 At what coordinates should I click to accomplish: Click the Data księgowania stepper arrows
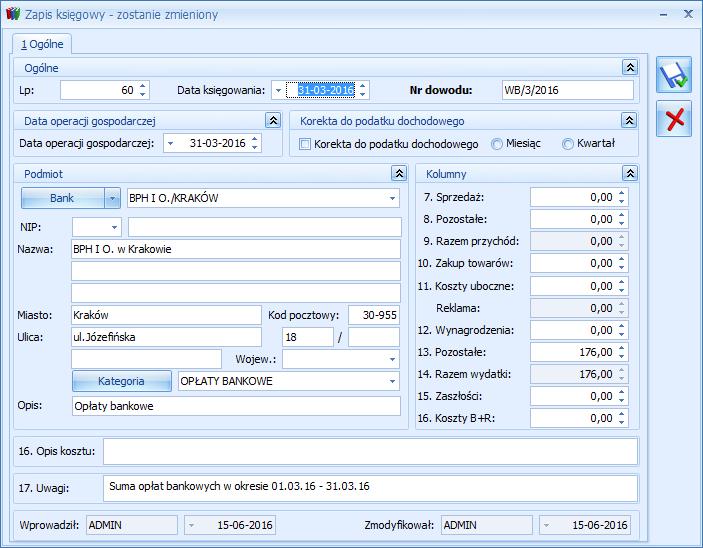tap(362, 90)
